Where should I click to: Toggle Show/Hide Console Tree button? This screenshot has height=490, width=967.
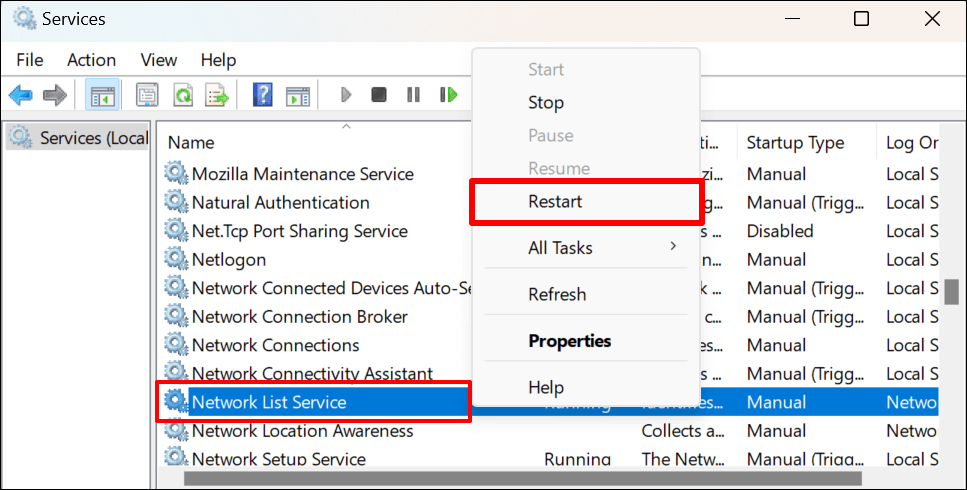(x=102, y=95)
